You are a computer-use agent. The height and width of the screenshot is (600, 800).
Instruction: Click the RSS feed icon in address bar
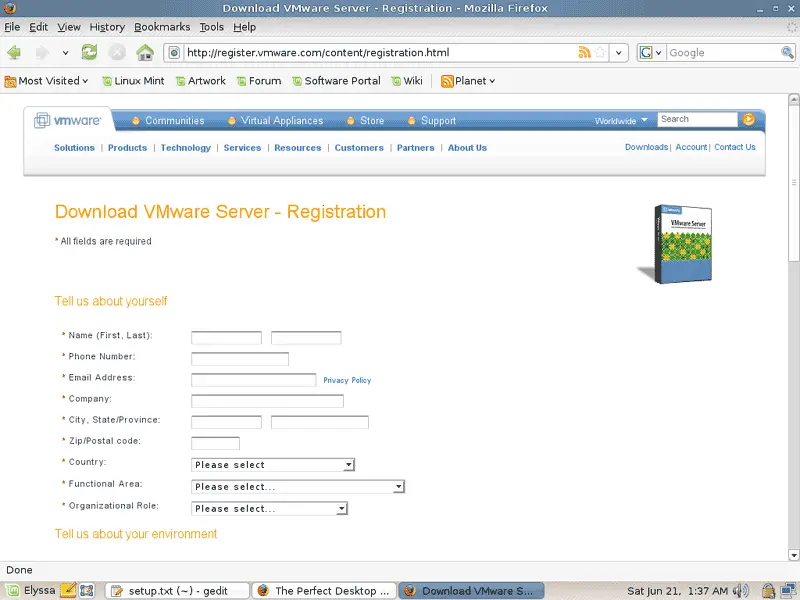[x=584, y=52]
